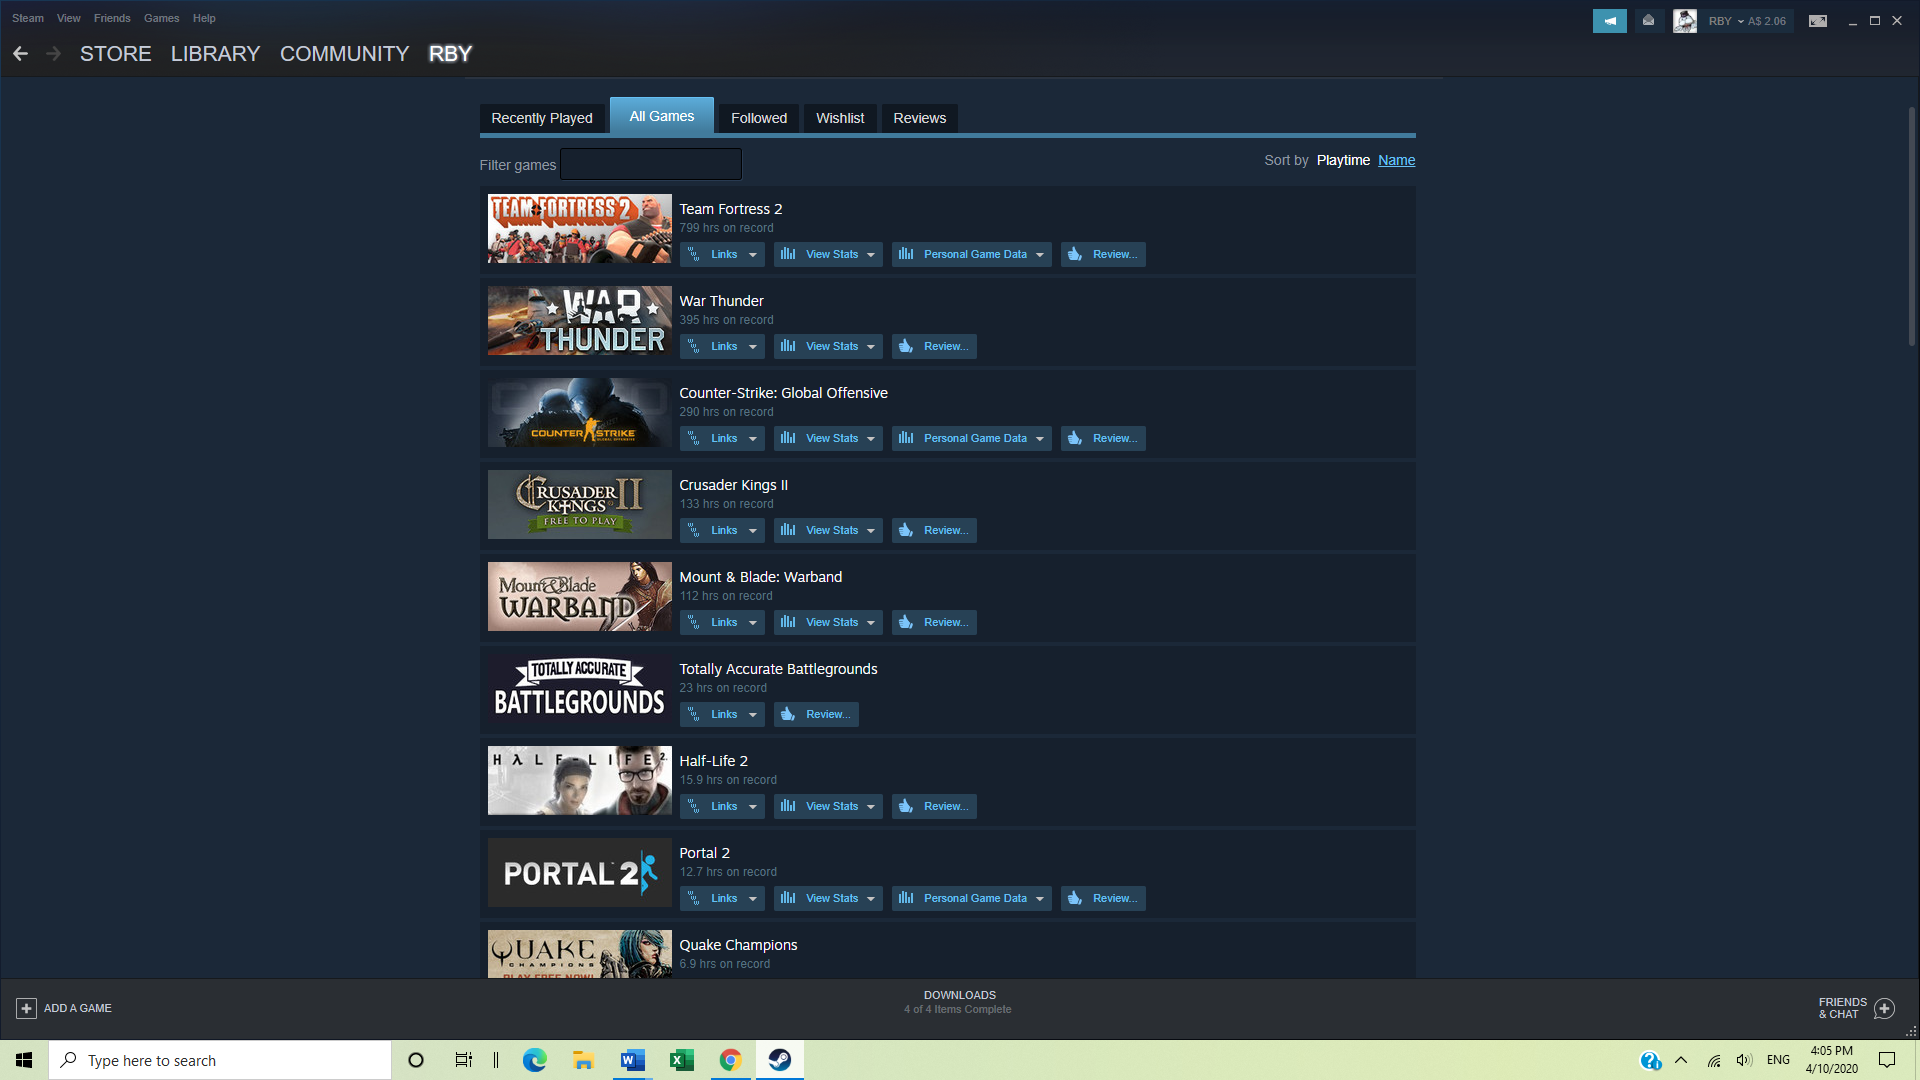Click the Cortana circle icon
This screenshot has height=1080, width=1920.
416,1060
